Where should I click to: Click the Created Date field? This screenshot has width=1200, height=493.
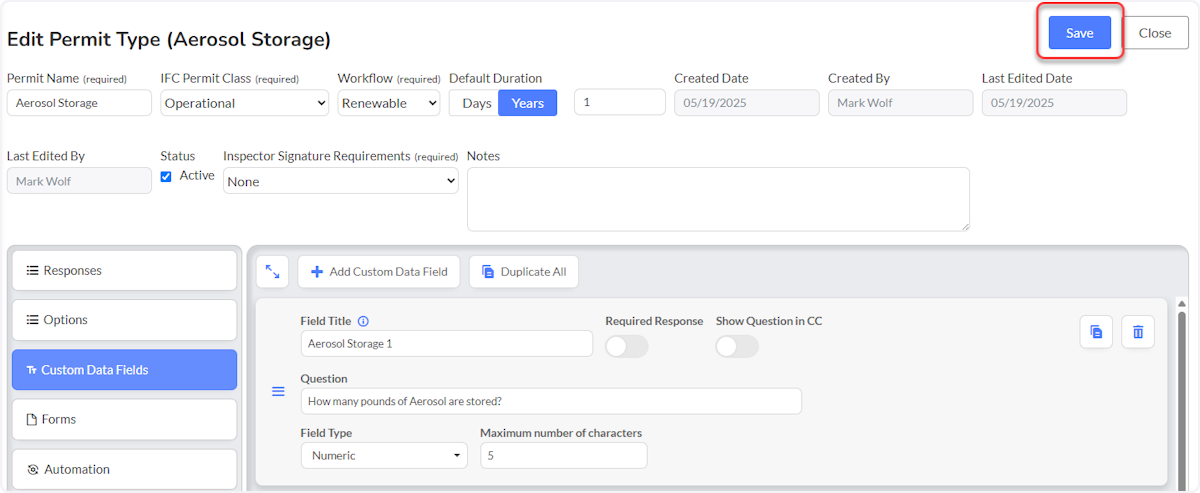[x=747, y=103]
